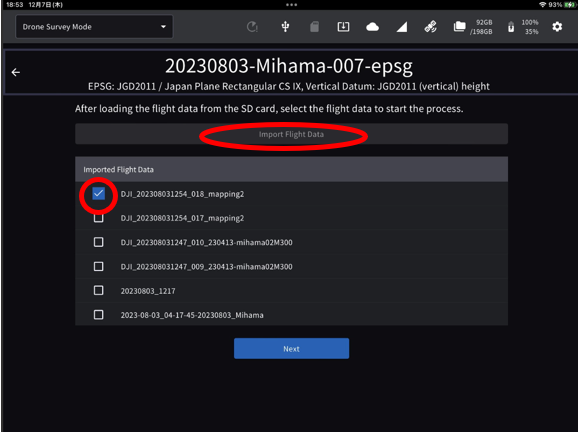This screenshot has height=432, width=578.
Task: Click the GNSS satellite icon
Action: click(x=431, y=27)
